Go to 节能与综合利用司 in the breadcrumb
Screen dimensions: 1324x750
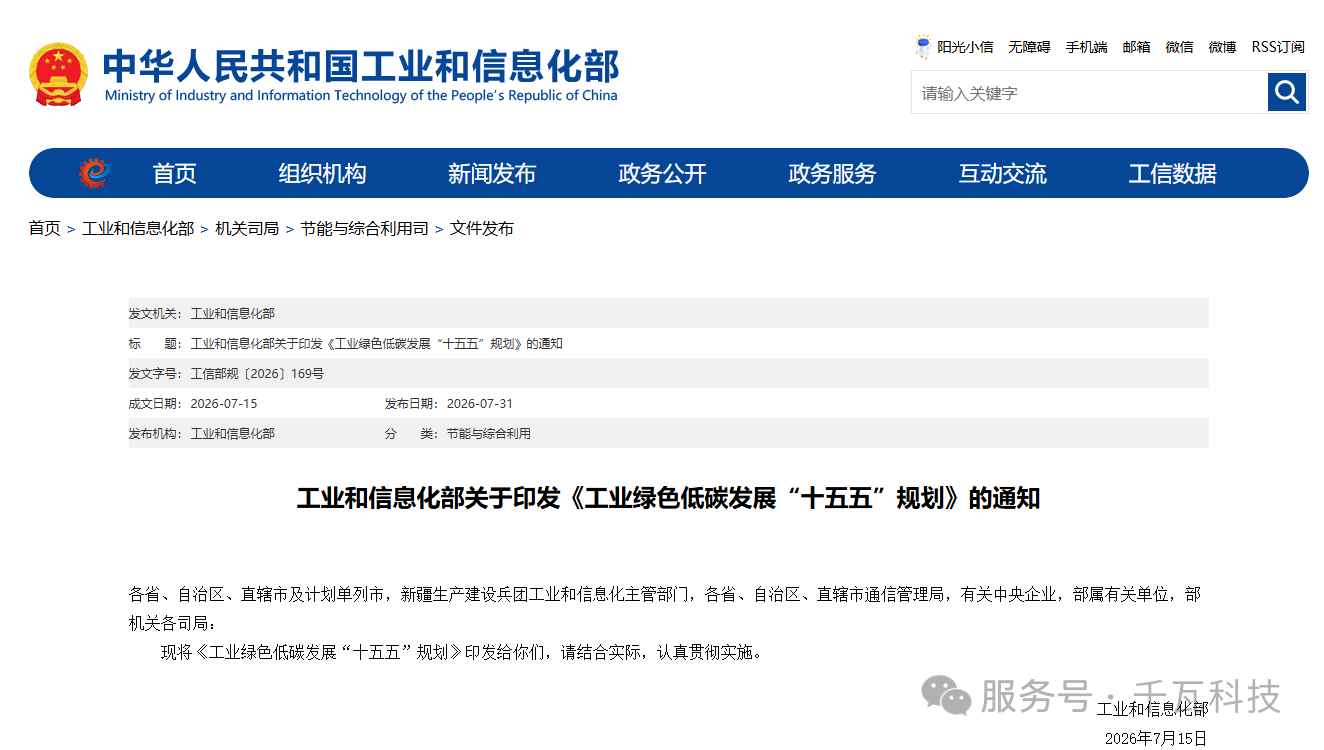[364, 229]
